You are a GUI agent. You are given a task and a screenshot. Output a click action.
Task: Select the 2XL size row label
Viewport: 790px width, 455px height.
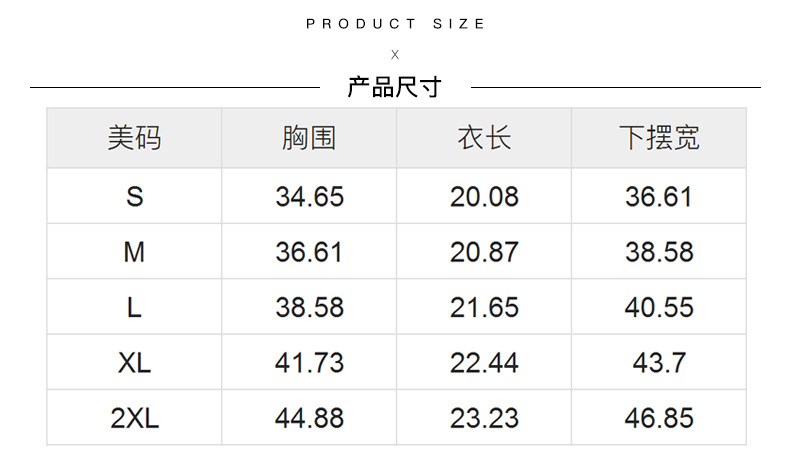tap(134, 418)
